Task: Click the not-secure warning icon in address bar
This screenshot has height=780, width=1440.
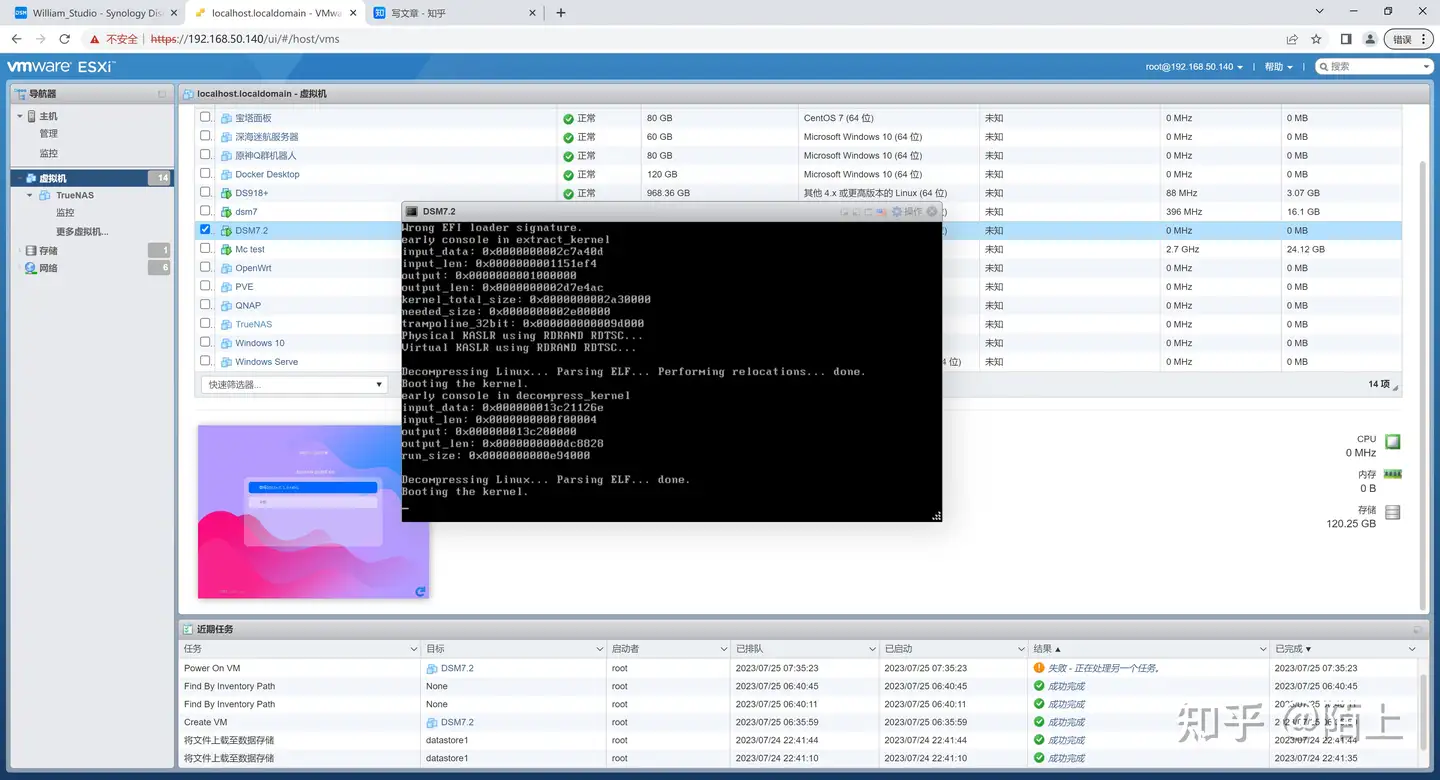Action: 95,39
